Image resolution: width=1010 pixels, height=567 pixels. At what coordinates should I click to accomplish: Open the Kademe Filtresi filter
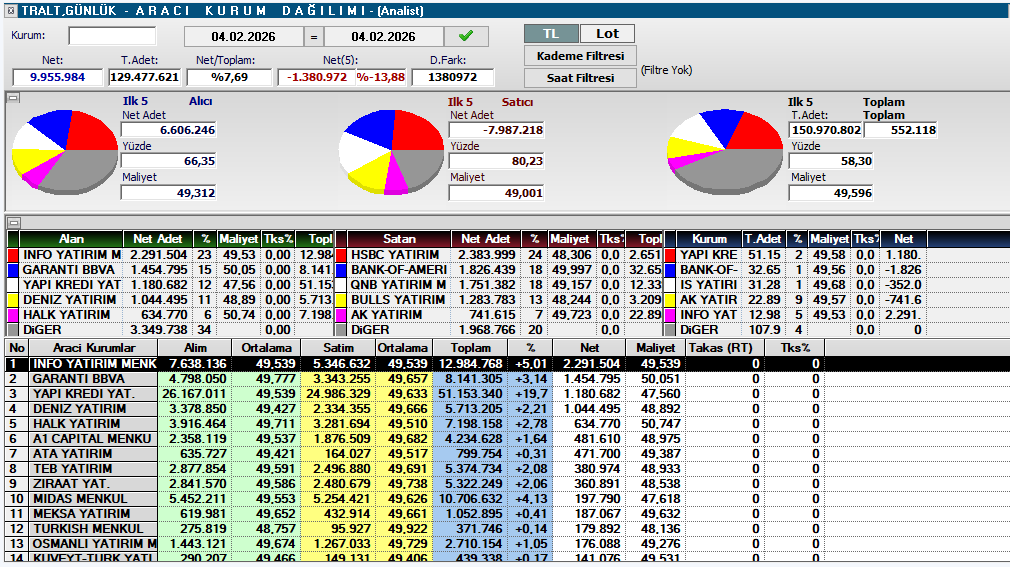[580, 56]
